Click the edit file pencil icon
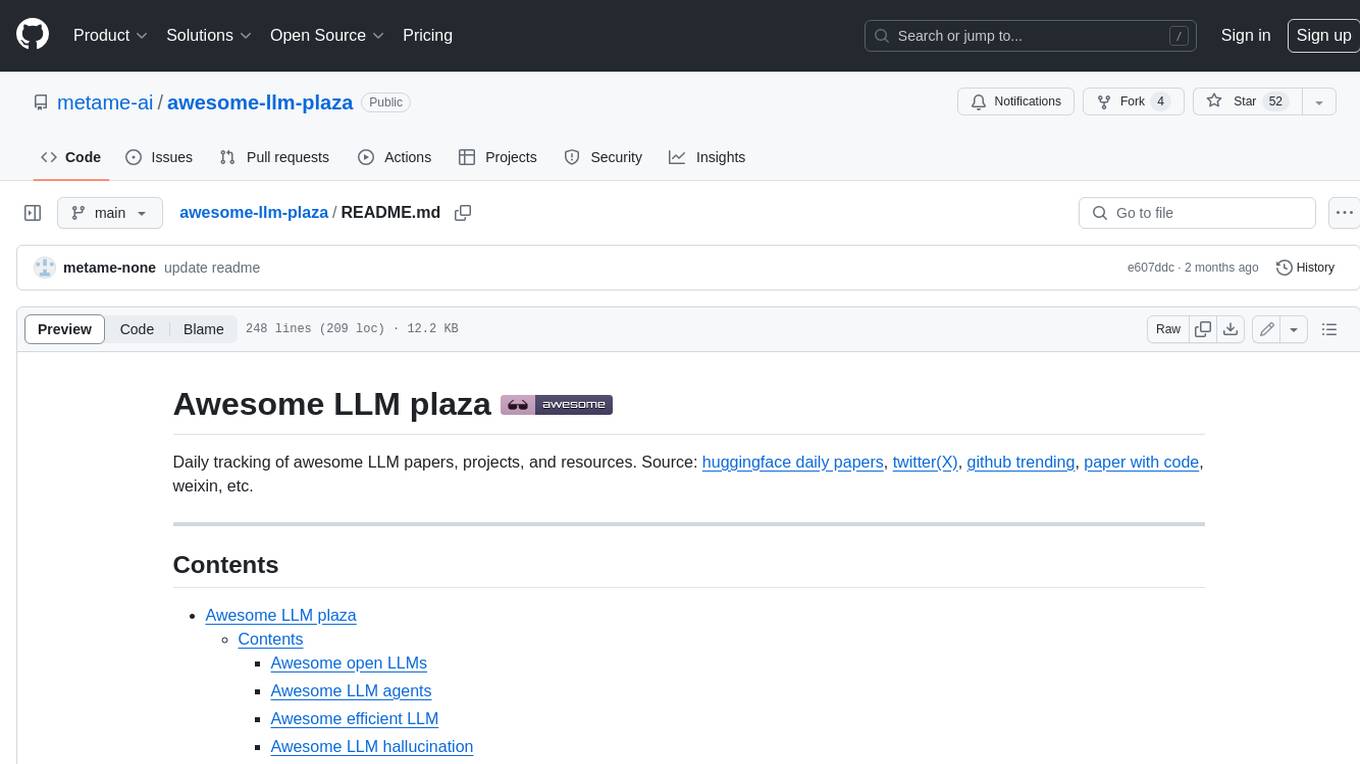This screenshot has width=1360, height=764. [1267, 329]
